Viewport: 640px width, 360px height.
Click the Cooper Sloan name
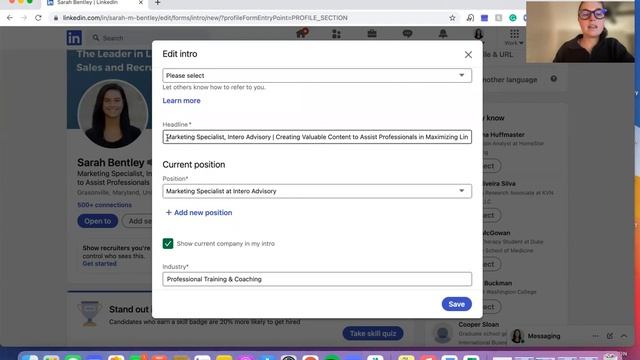478,324
